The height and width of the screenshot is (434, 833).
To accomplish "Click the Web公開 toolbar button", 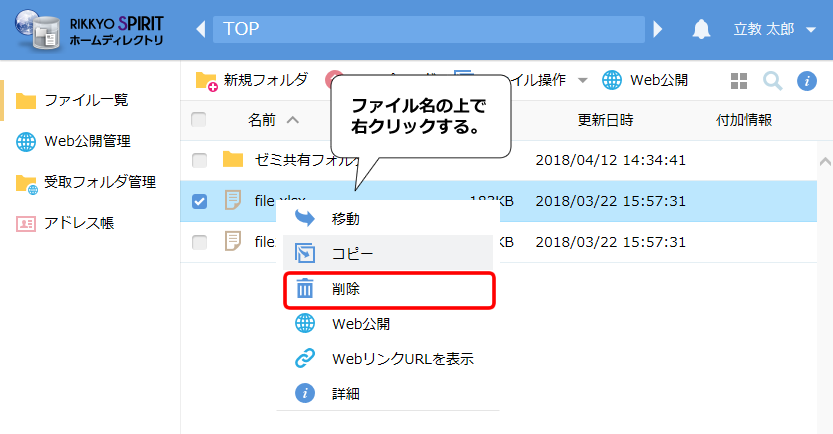I will click(645, 80).
